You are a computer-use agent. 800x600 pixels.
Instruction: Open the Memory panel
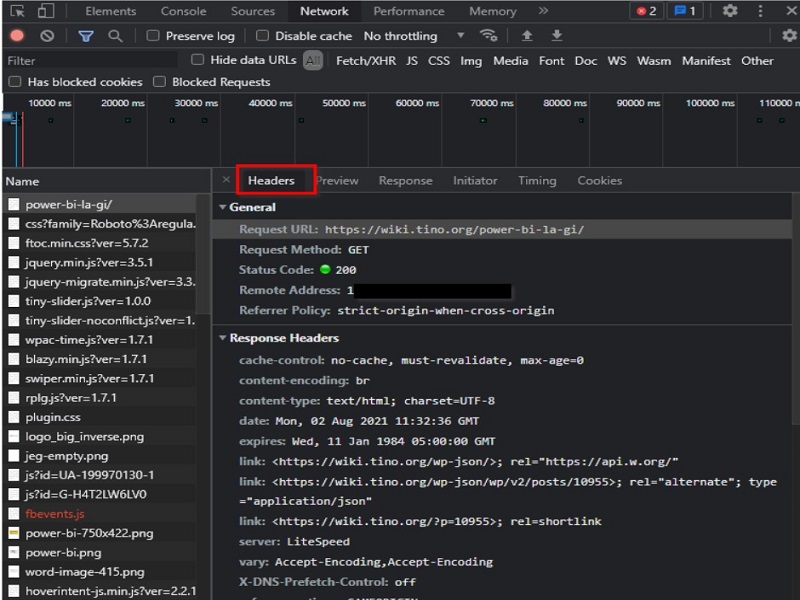coord(493,11)
